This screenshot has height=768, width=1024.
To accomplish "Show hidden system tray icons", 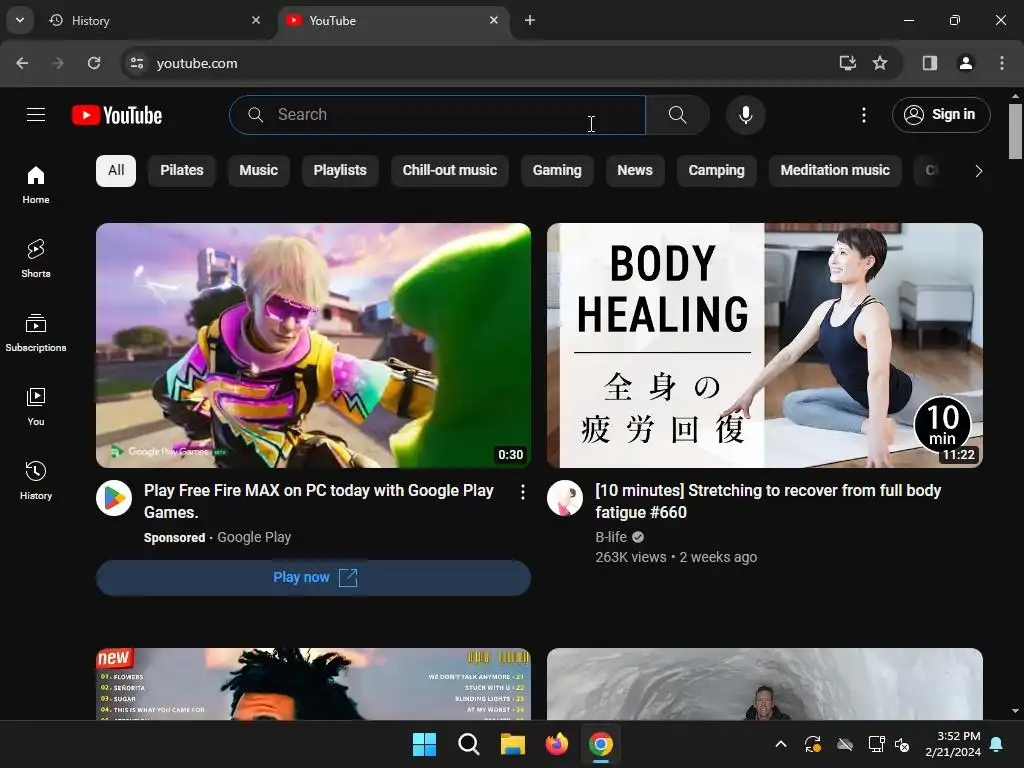I will coord(780,744).
